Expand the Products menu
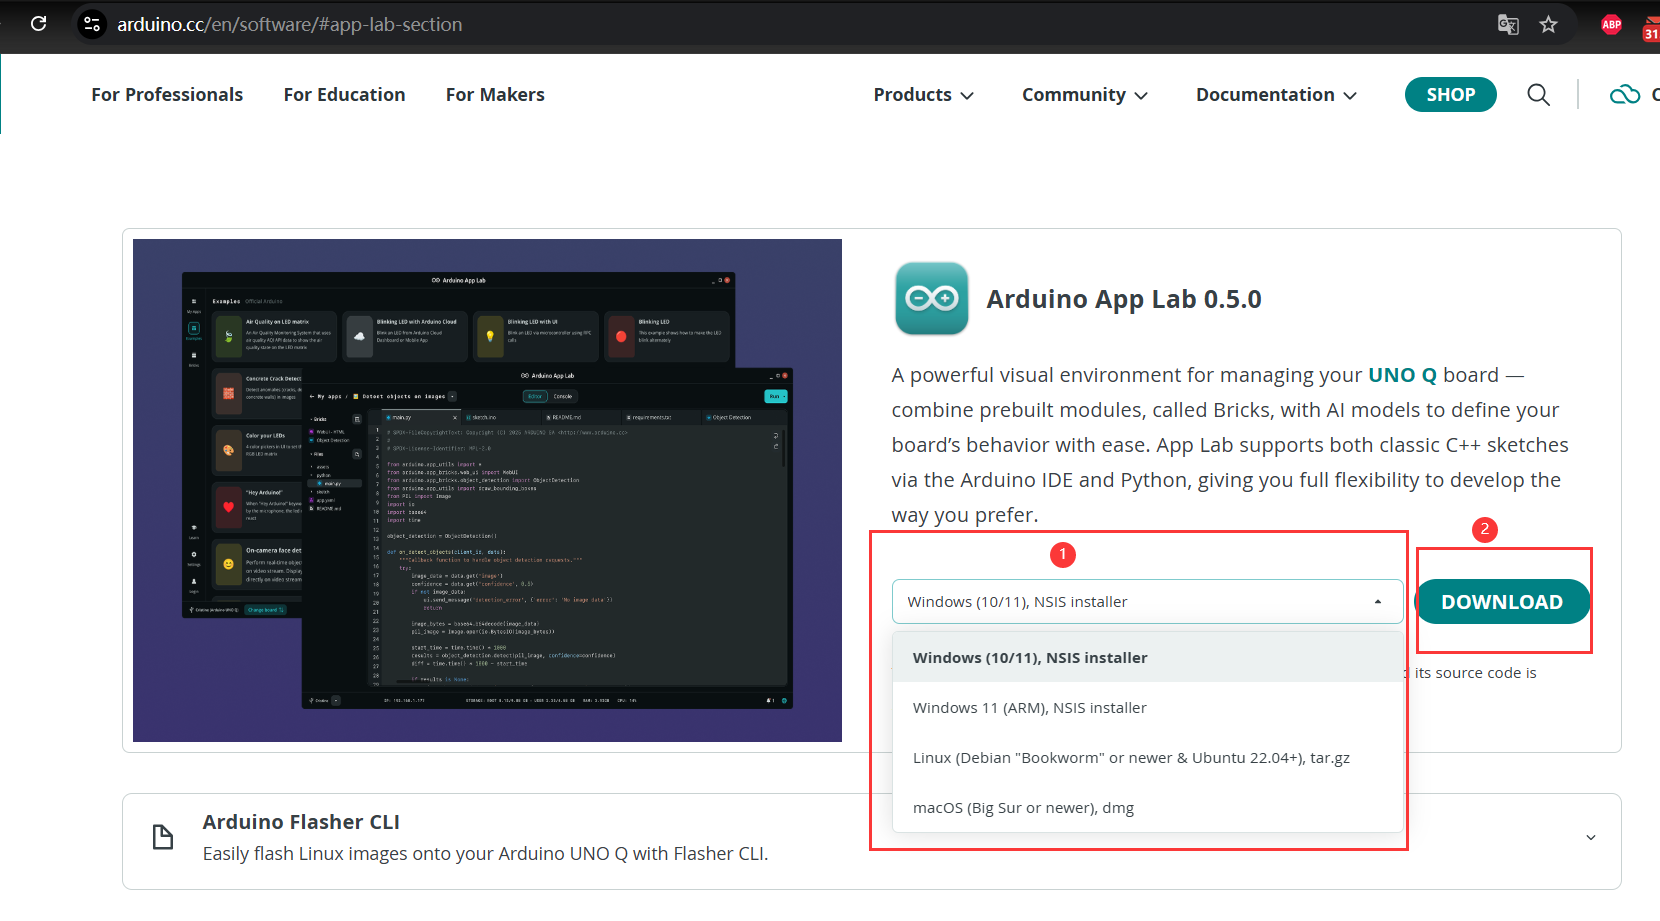 point(923,95)
